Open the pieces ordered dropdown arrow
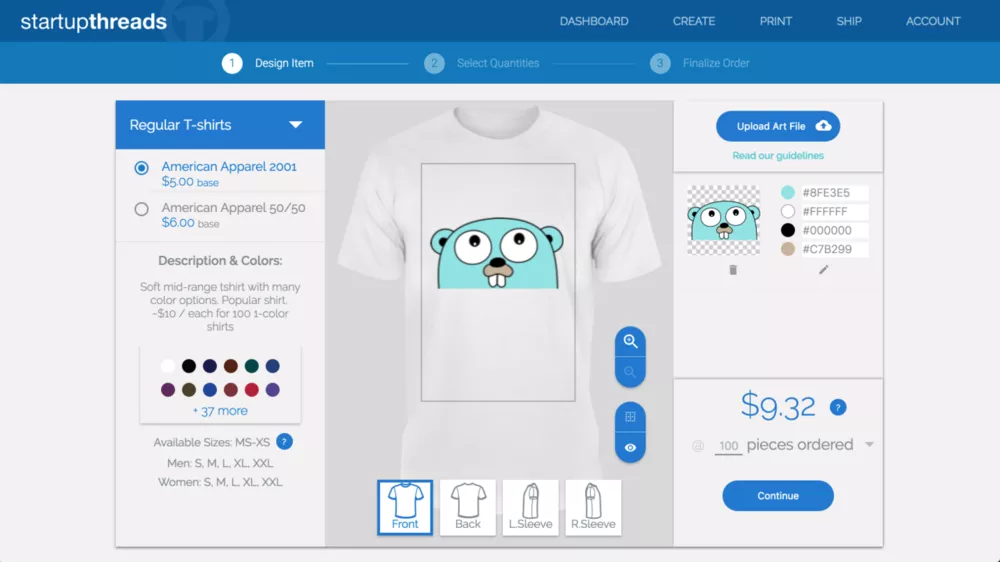Image resolution: width=1000 pixels, height=562 pixels. 869,445
